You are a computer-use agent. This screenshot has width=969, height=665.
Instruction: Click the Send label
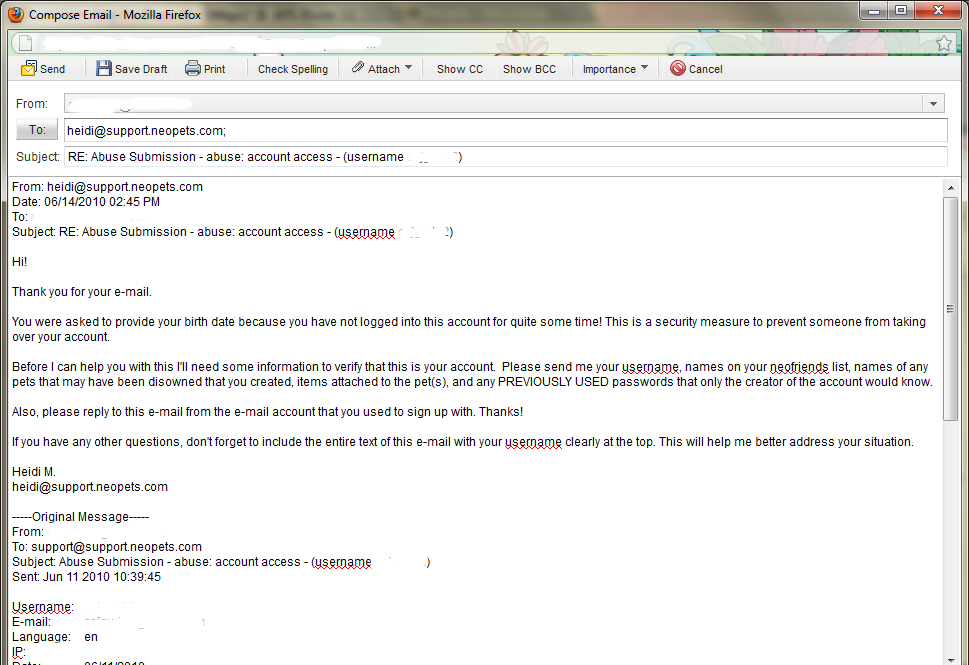(x=53, y=69)
